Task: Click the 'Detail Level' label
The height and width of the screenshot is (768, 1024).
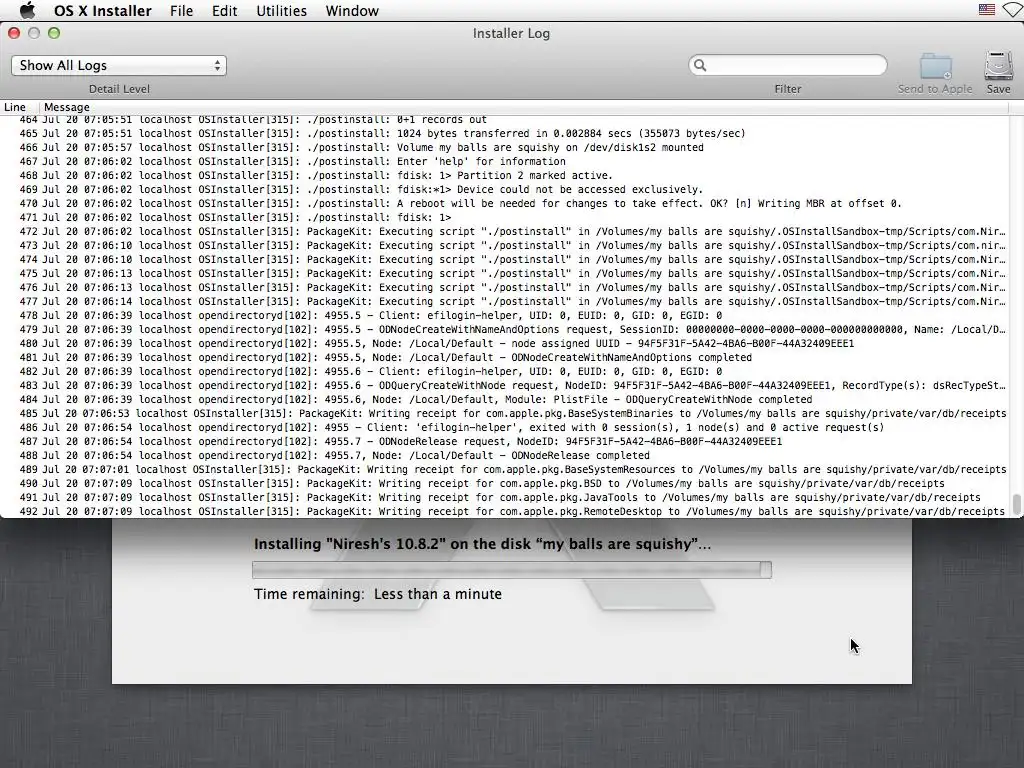Action: coord(119,89)
